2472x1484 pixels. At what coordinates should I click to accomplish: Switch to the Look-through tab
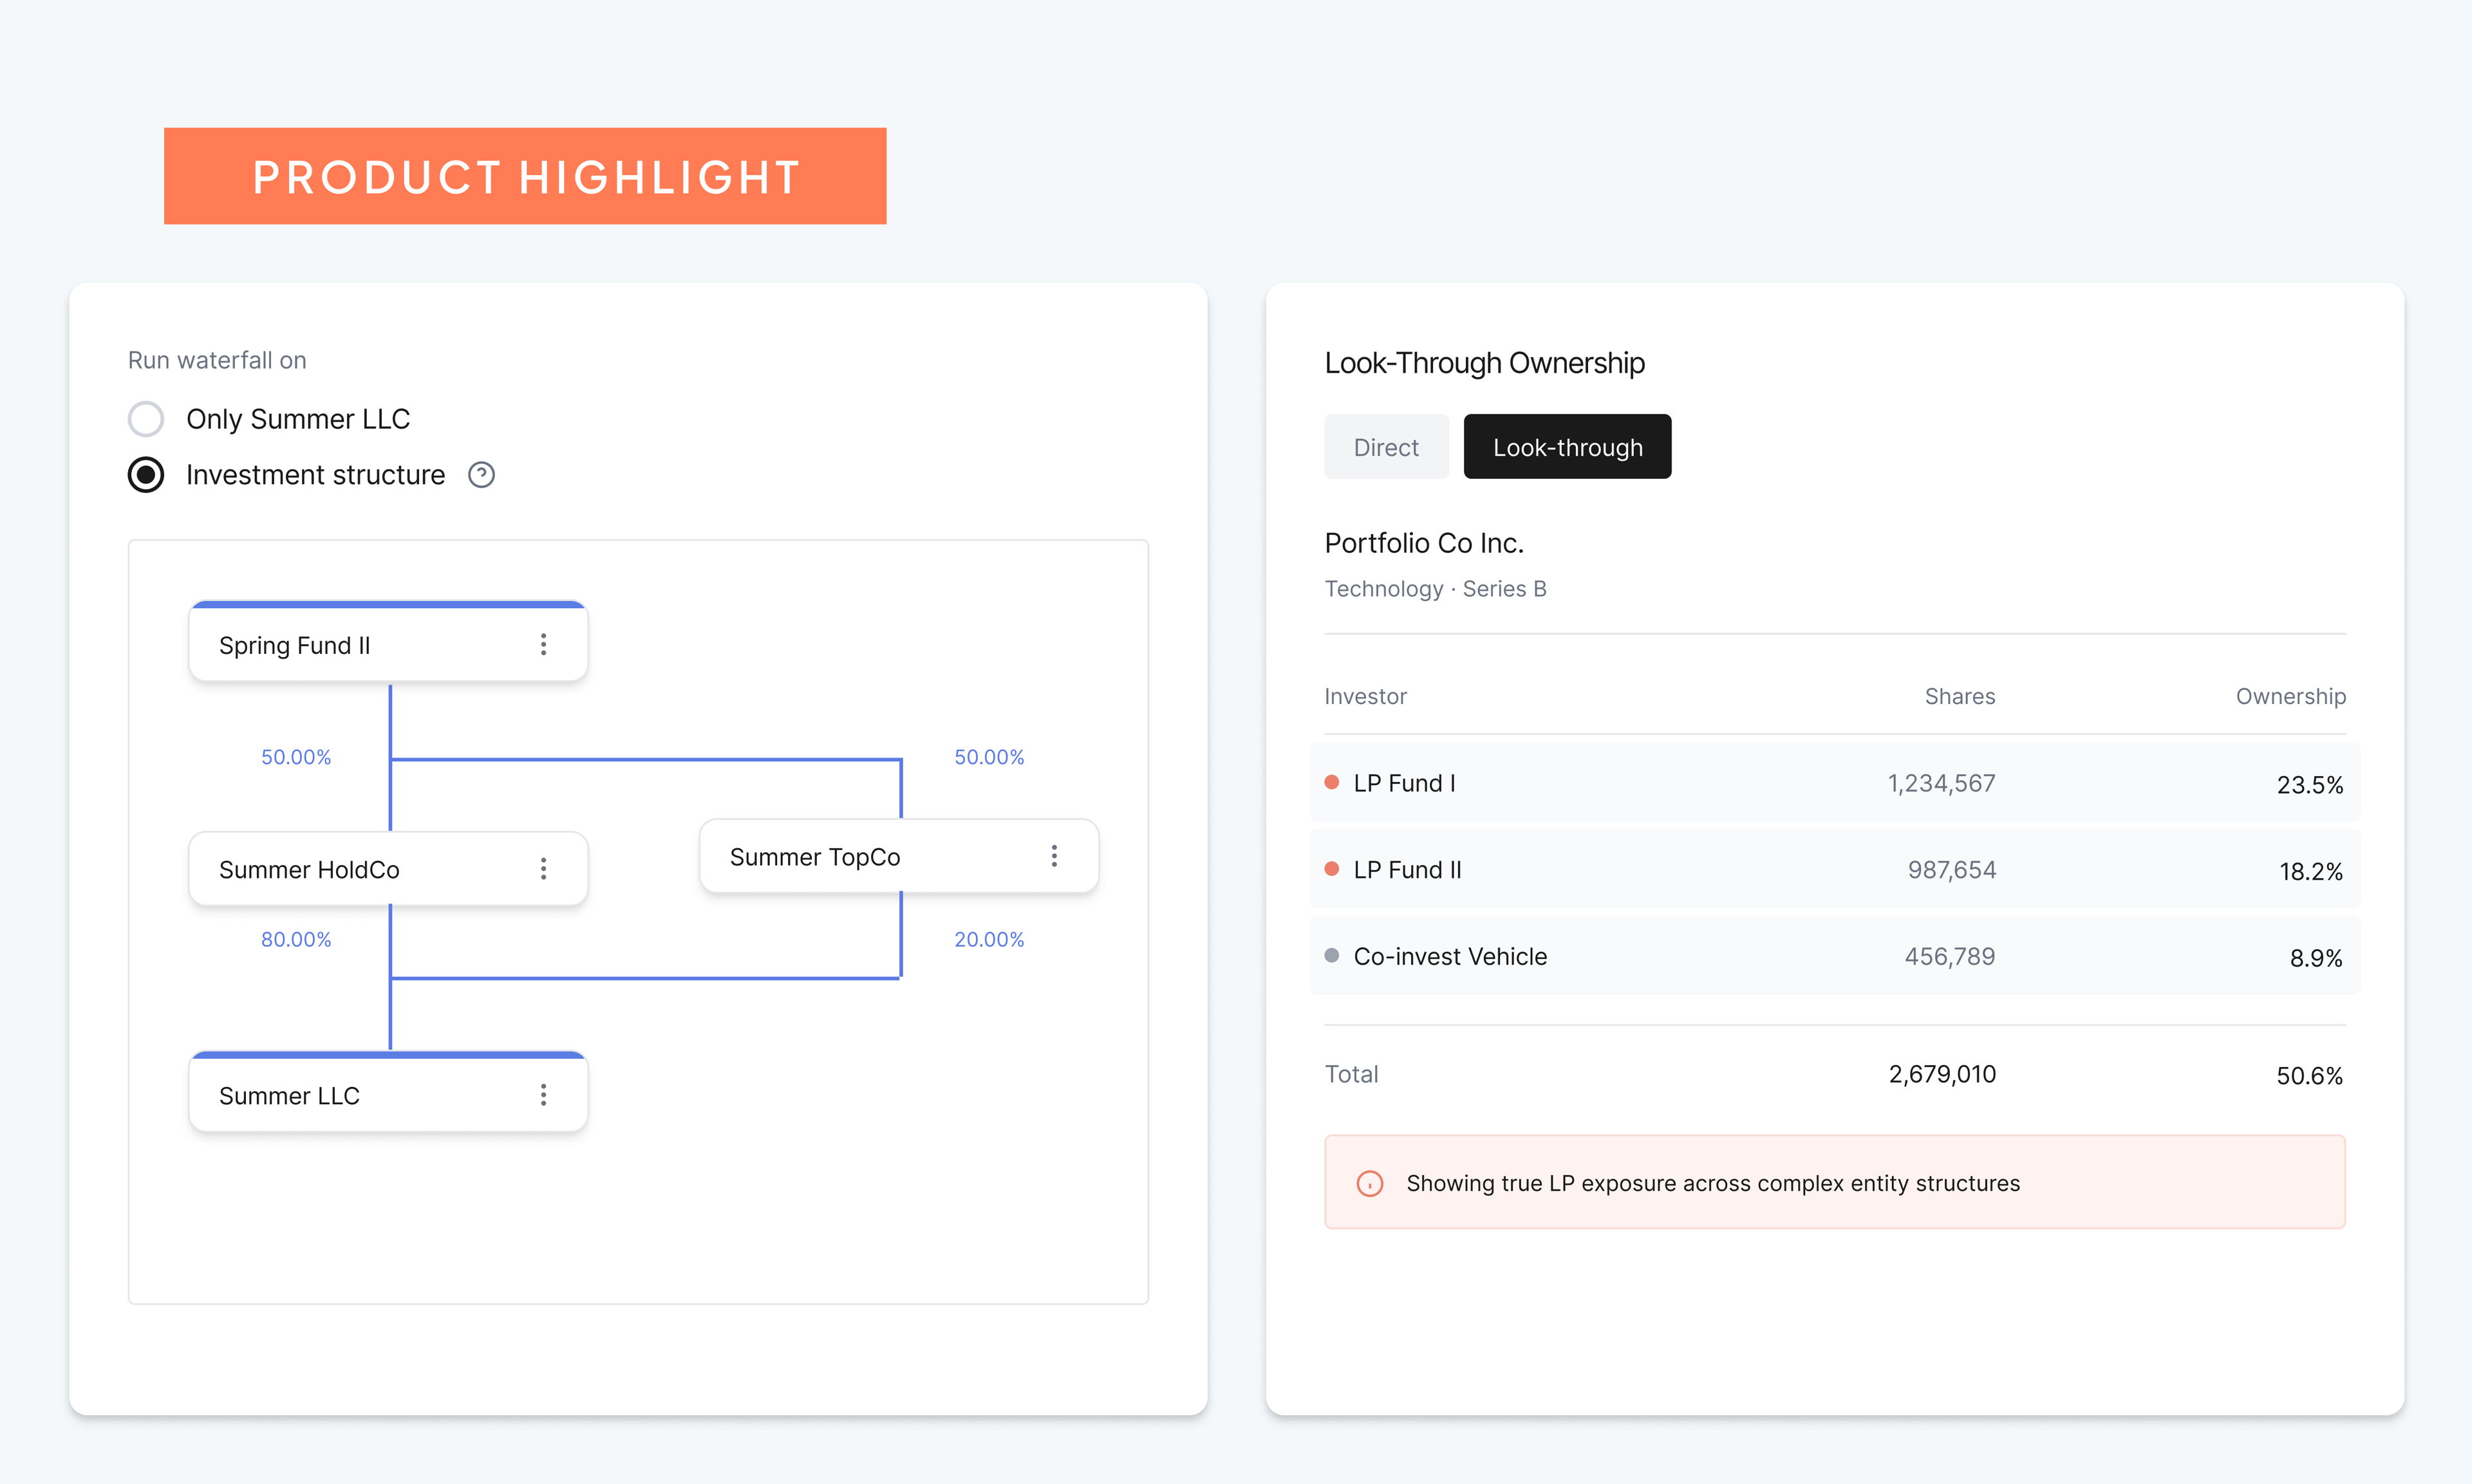point(1567,446)
